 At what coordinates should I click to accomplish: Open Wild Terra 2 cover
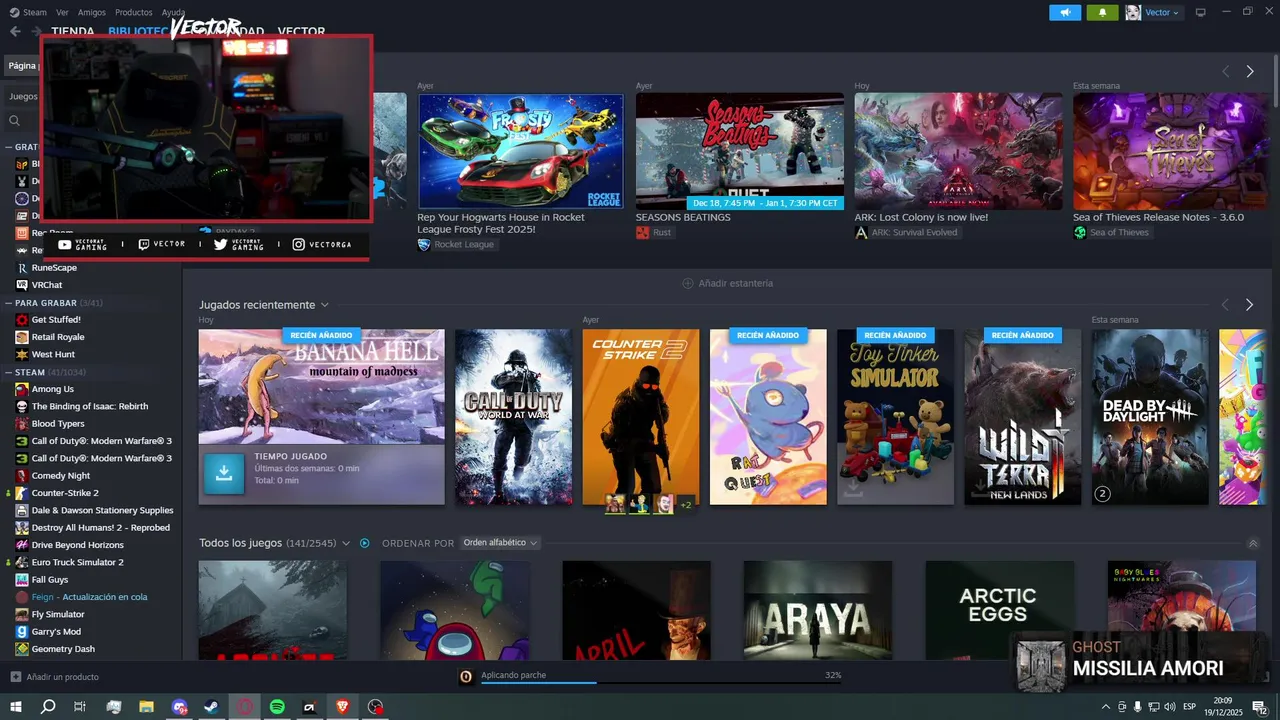(1022, 417)
